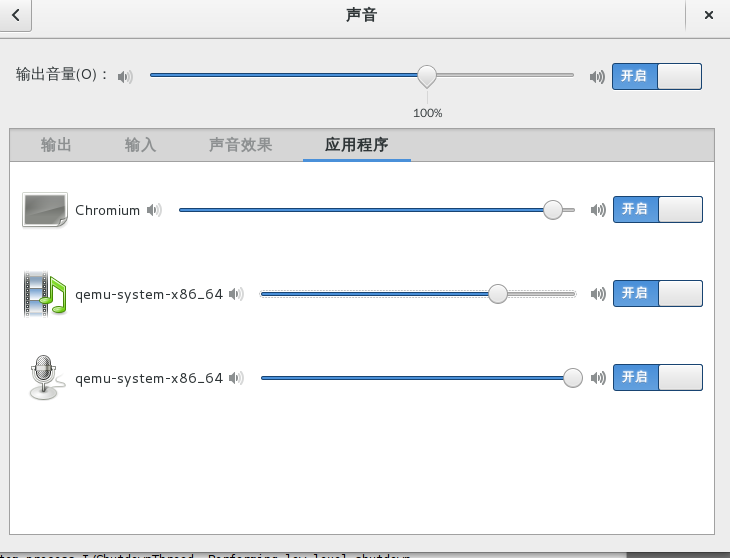Image resolution: width=730 pixels, height=558 pixels.
Task: Select the 声音效果 tab
Action: (240, 145)
